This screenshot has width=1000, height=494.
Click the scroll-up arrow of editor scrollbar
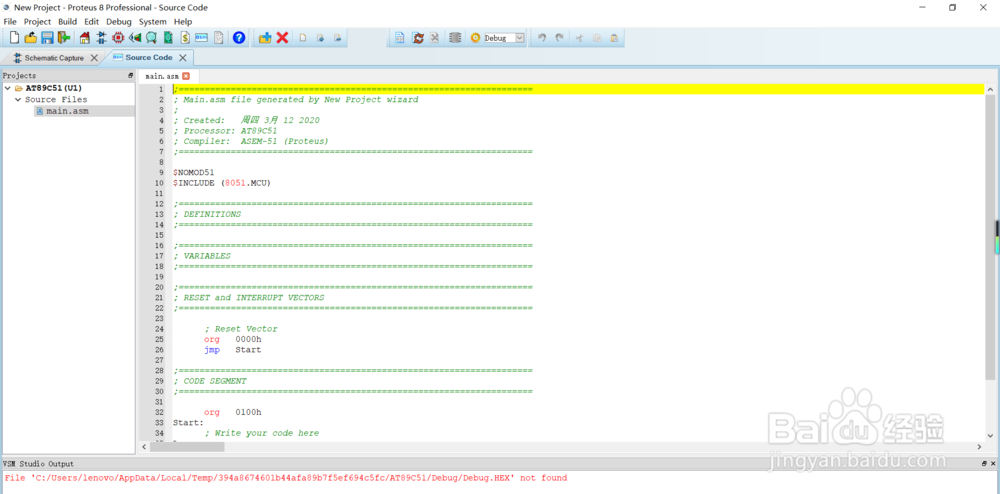click(990, 89)
